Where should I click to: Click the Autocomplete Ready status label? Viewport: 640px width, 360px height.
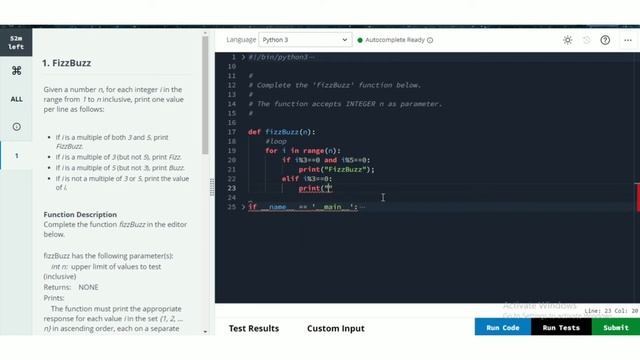(x=395, y=40)
